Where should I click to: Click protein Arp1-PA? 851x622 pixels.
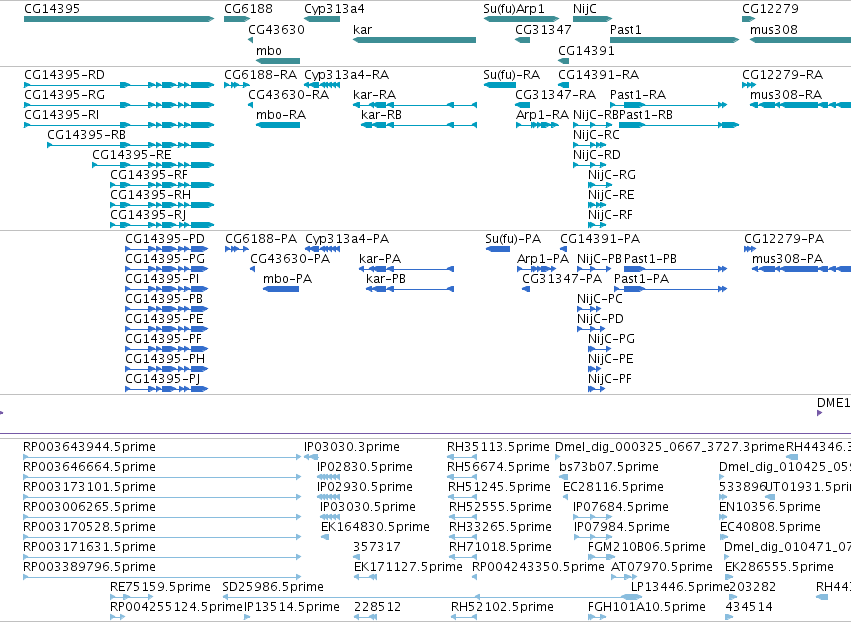[x=543, y=259]
